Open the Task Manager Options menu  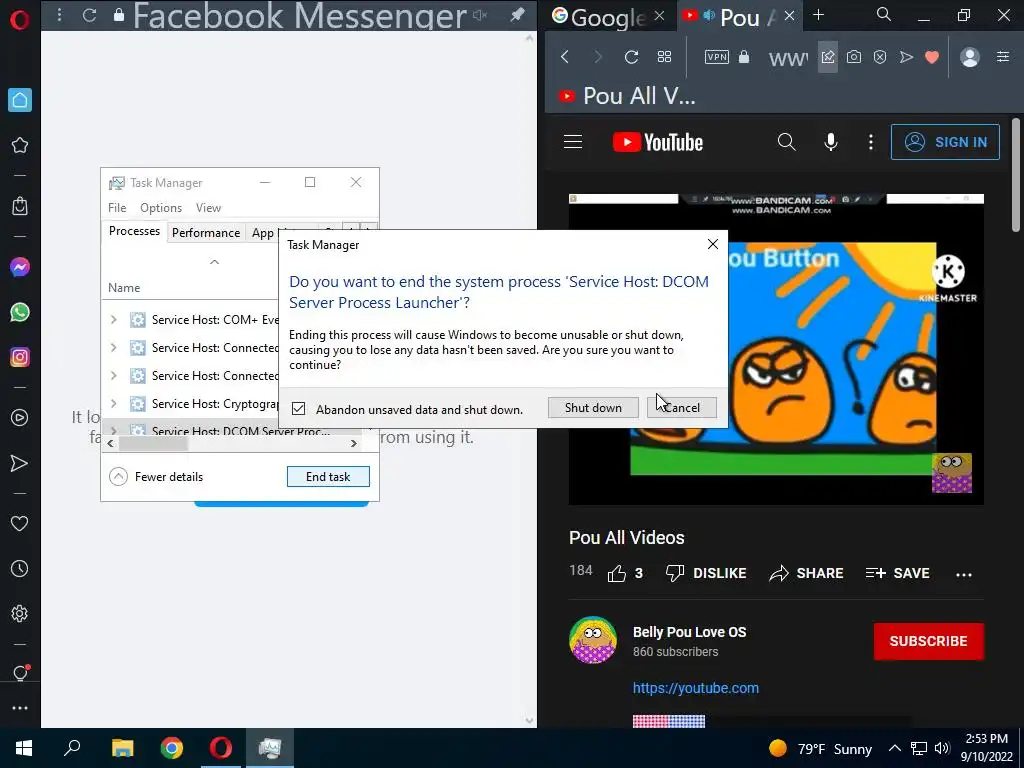coord(161,208)
